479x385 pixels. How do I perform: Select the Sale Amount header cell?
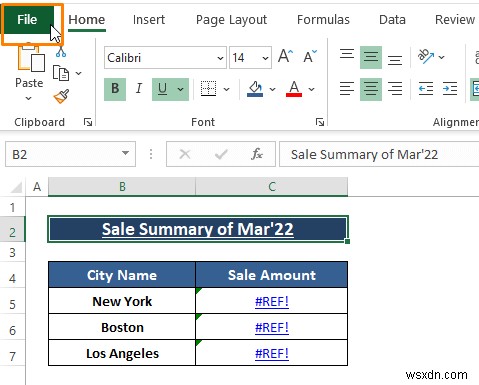click(x=272, y=275)
